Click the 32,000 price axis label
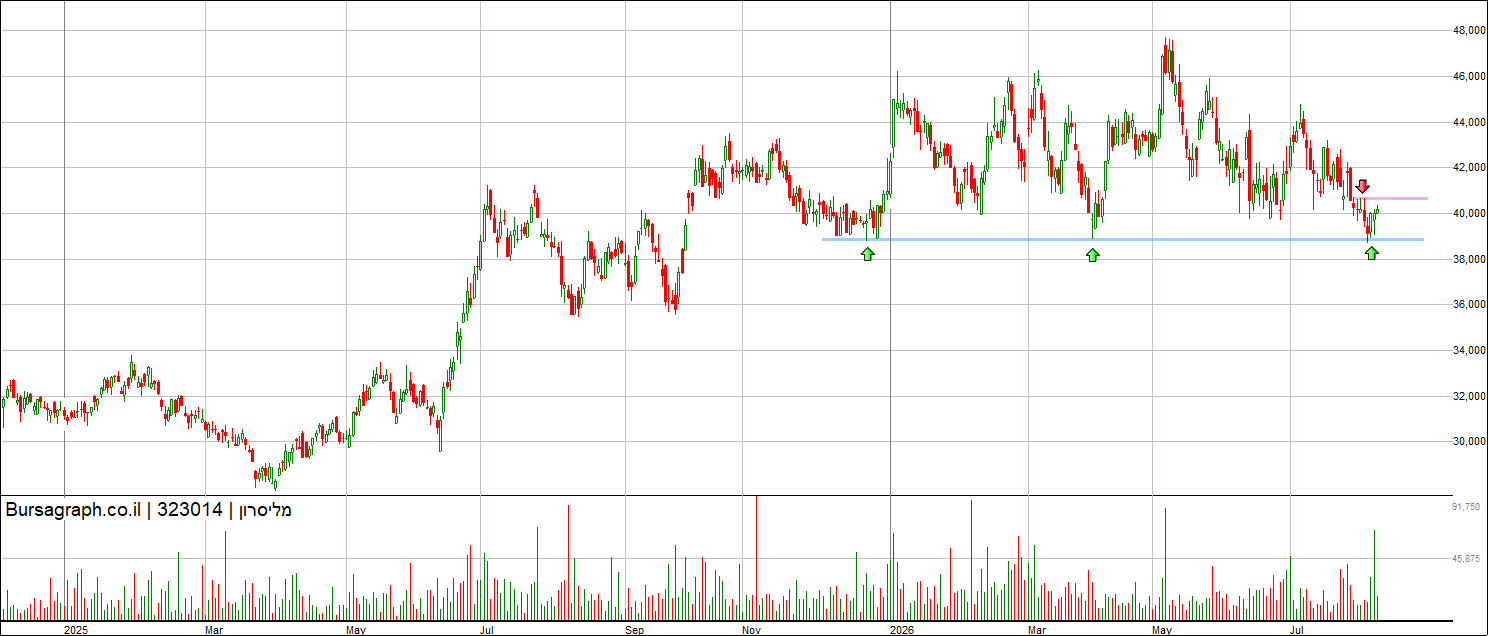Viewport: 1488px width, 636px height. tap(1468, 396)
